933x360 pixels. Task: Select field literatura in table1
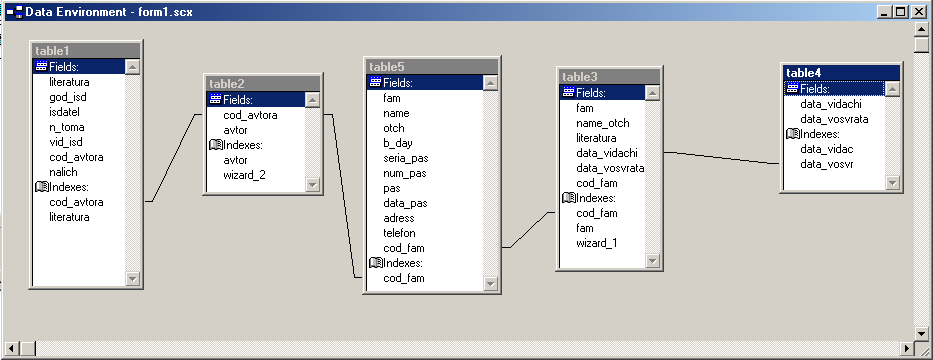(69, 82)
